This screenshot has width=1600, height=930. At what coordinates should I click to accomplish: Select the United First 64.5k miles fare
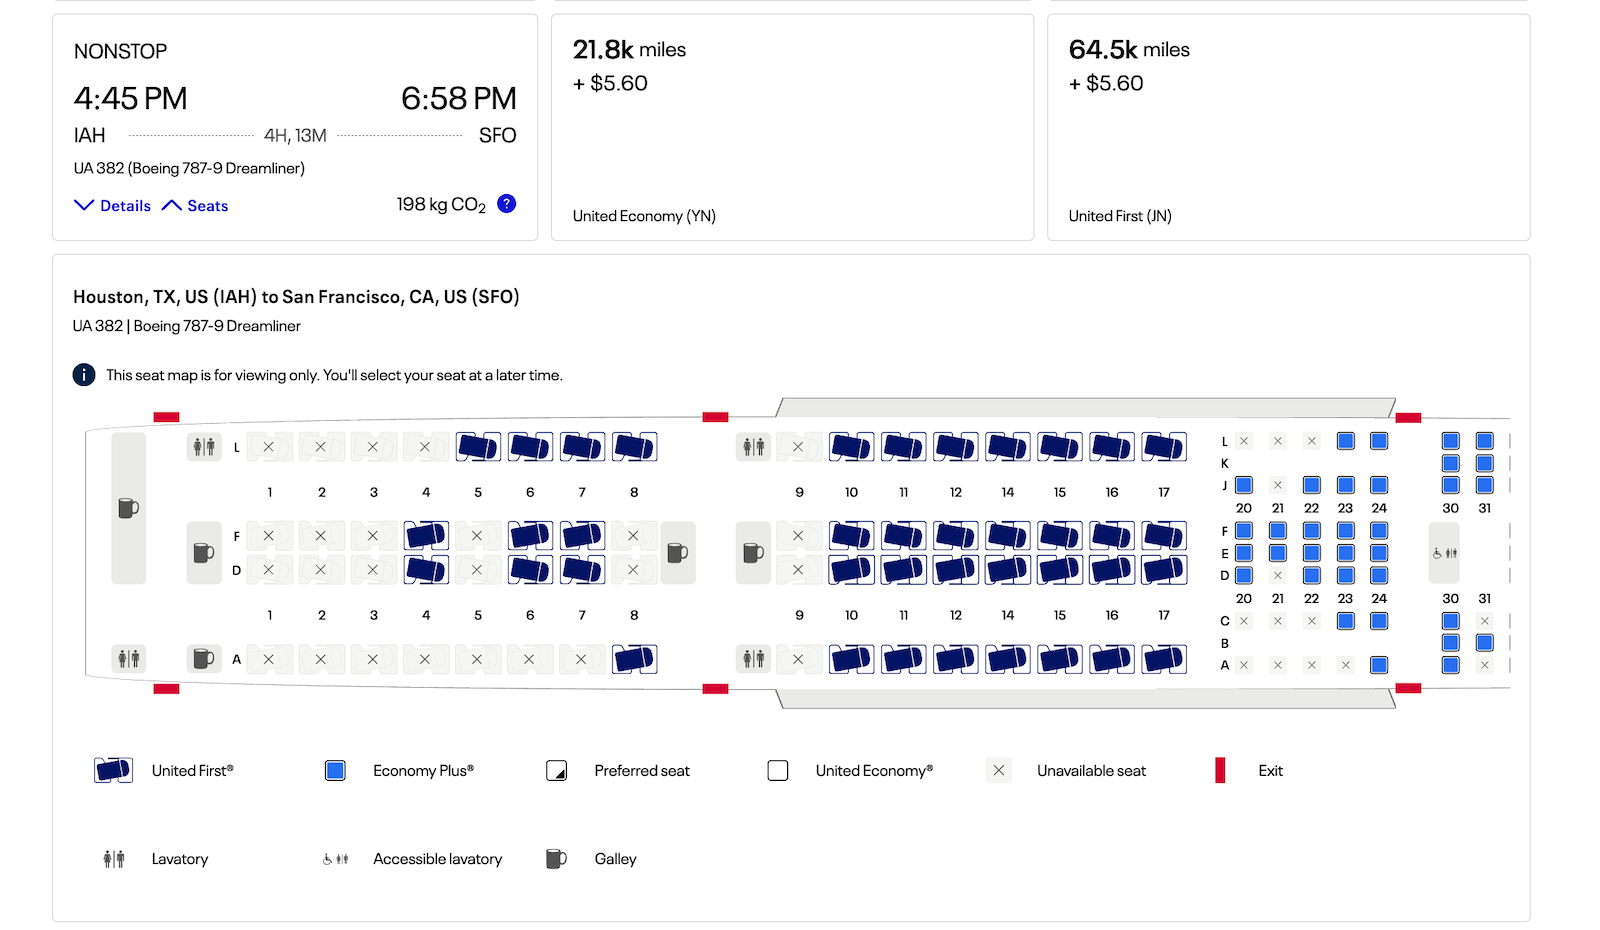coord(1288,127)
